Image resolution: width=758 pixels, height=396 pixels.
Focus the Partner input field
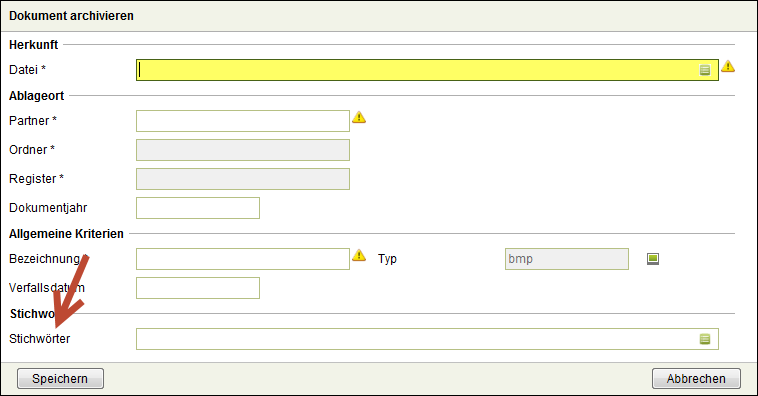point(243,121)
